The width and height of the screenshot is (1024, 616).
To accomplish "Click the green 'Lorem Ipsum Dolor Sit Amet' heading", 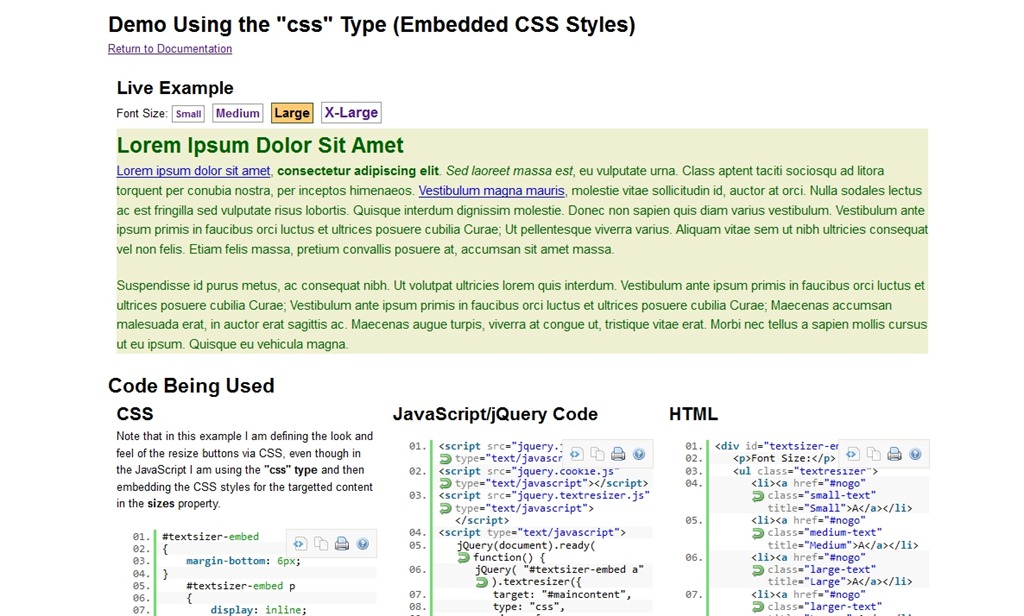I will (x=260, y=145).
